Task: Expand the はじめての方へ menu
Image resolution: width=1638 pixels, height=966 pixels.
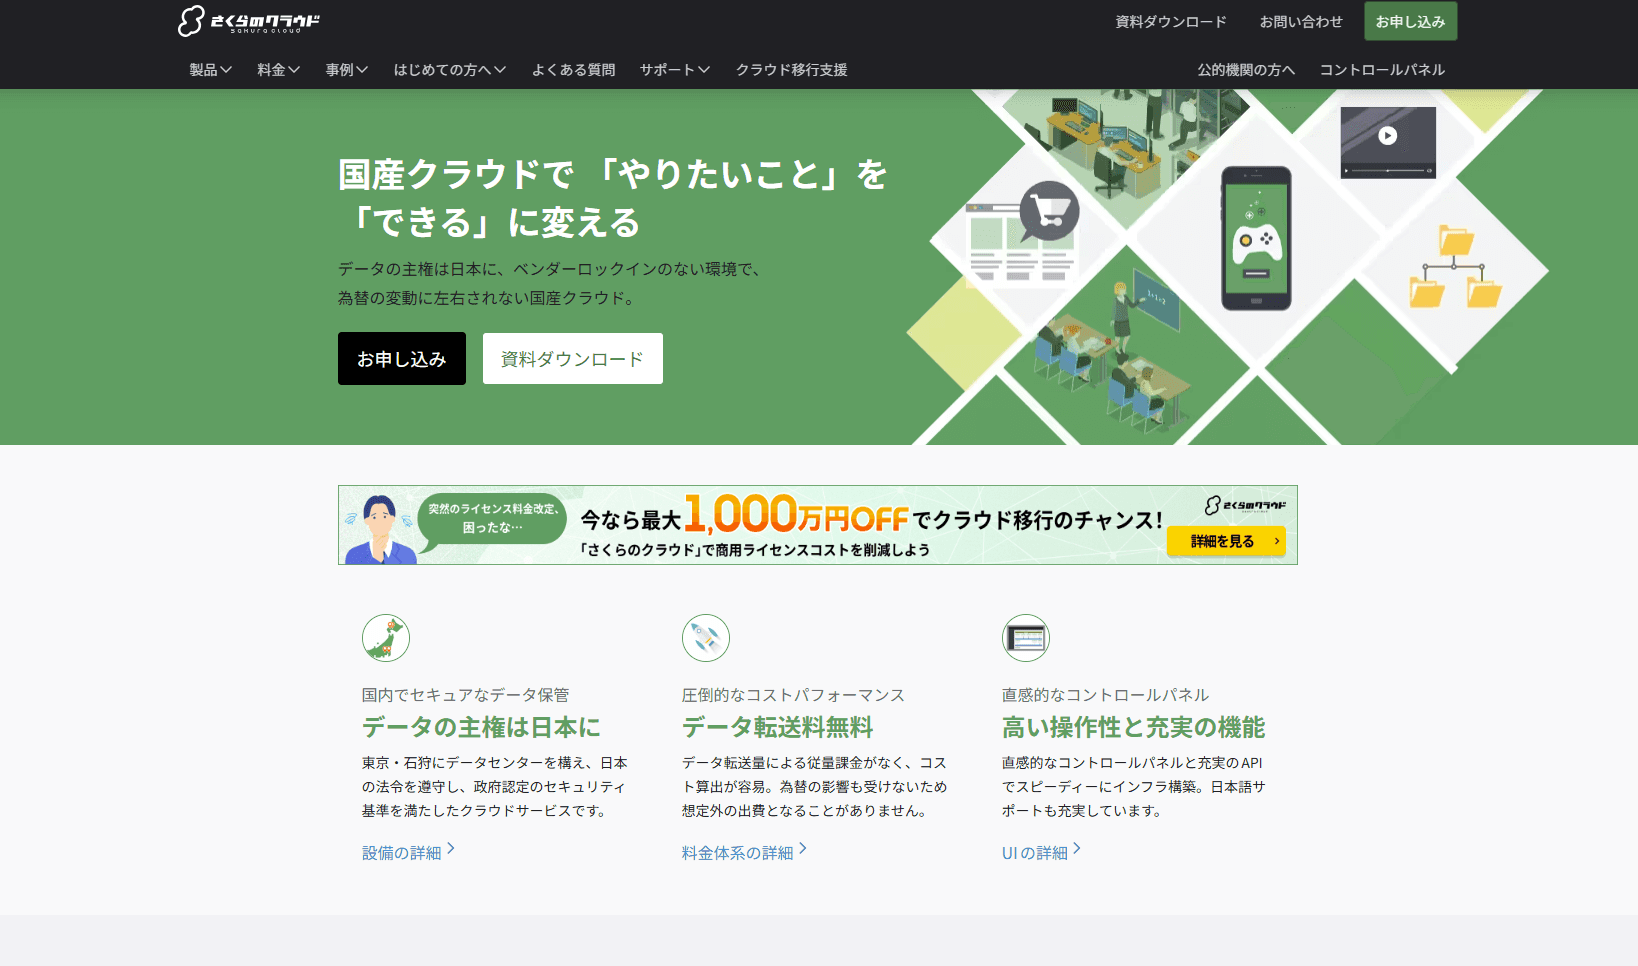Action: tap(450, 70)
